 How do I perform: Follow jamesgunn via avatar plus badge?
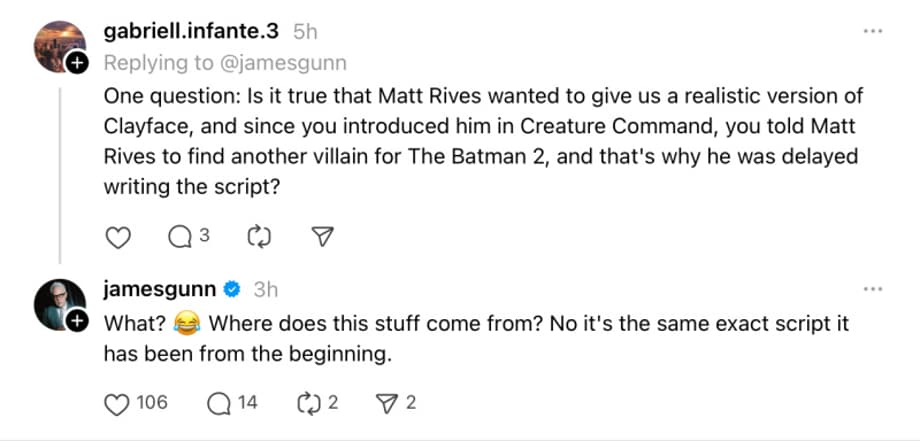[77, 320]
